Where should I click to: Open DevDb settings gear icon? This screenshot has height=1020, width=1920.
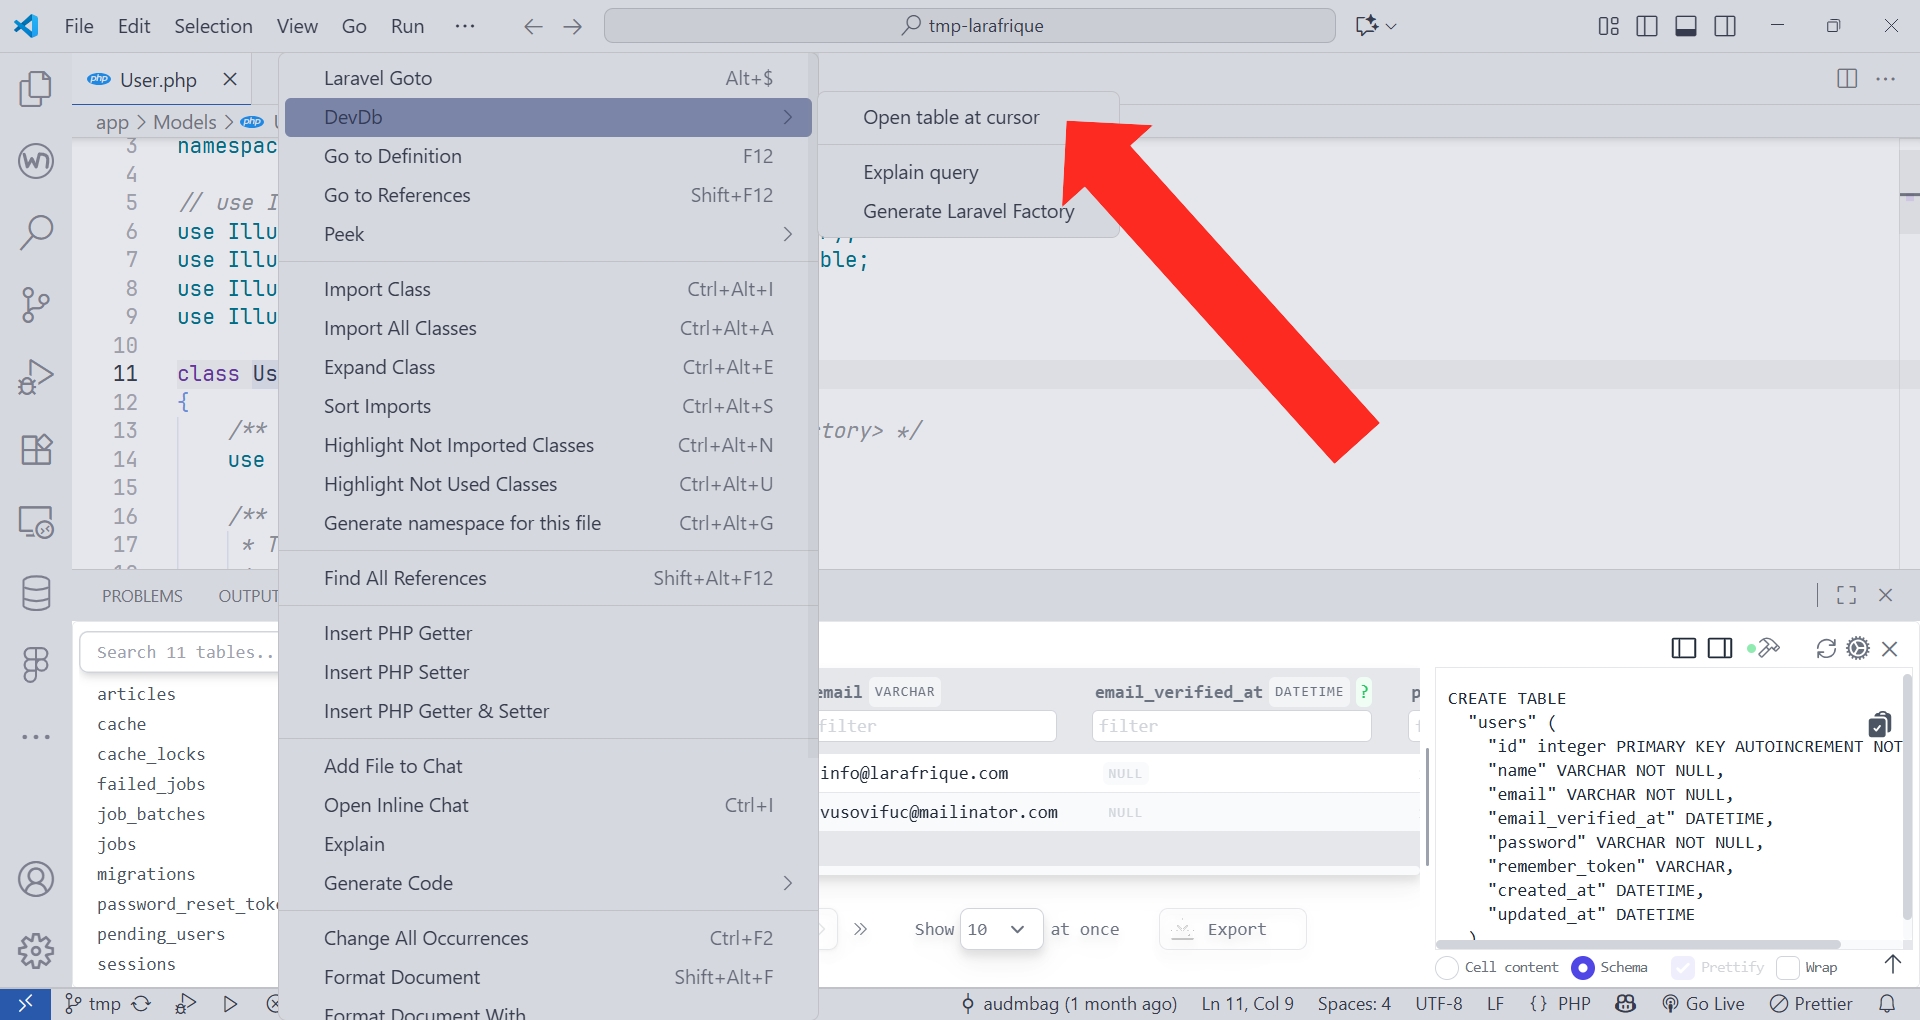[1858, 649]
